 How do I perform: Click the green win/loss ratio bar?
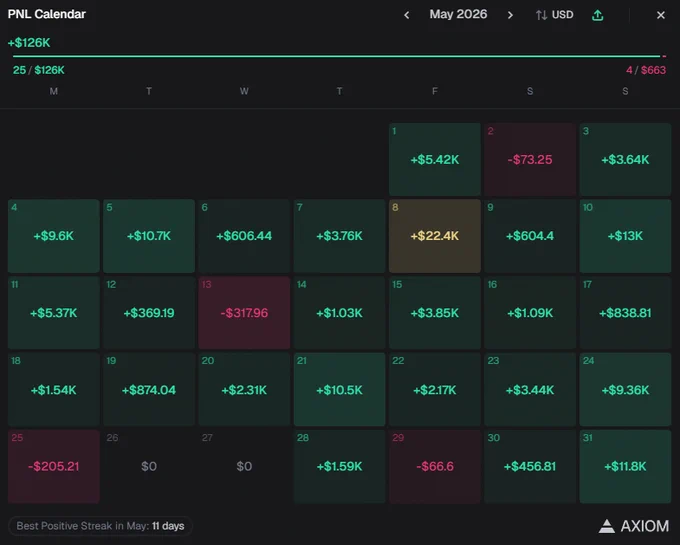pyautogui.click(x=336, y=56)
